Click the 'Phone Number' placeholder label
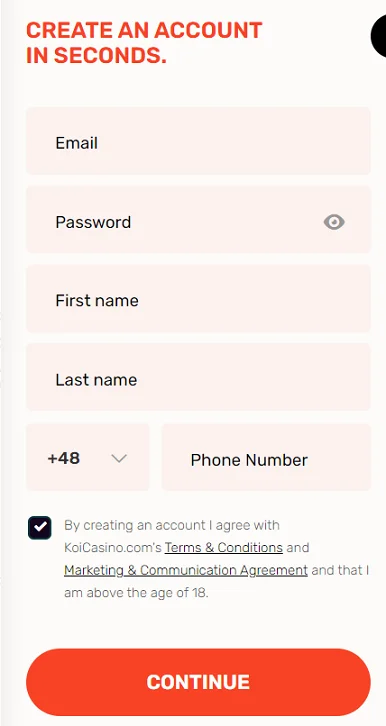 [x=249, y=460]
